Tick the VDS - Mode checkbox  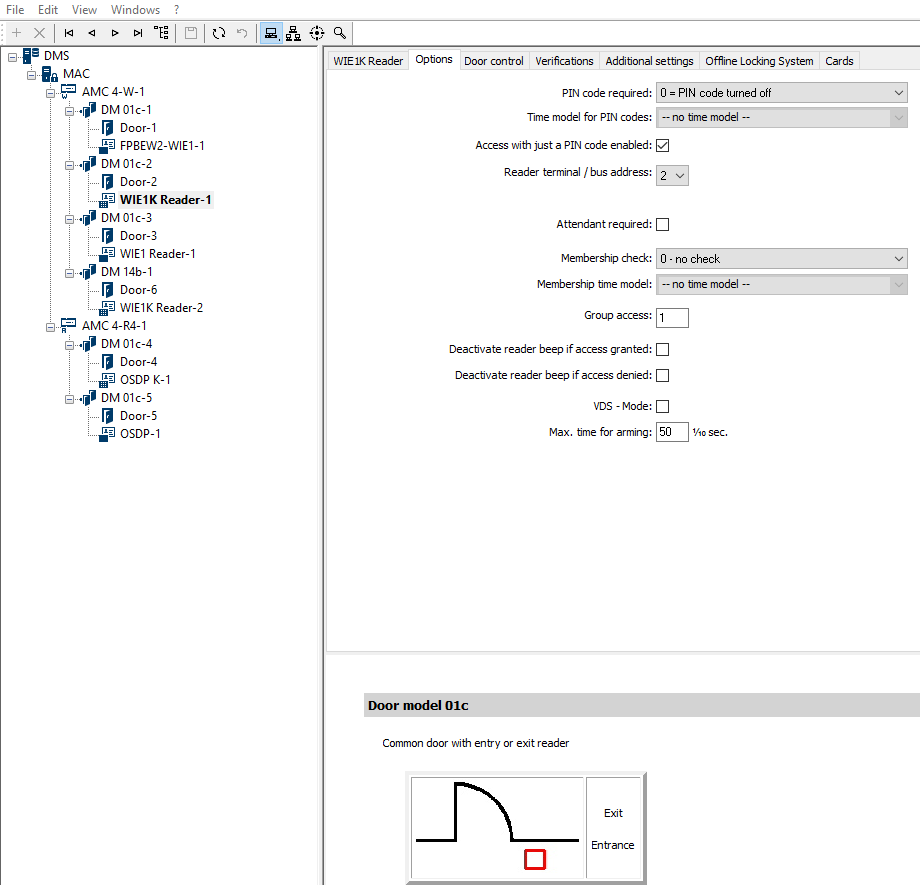click(x=662, y=406)
